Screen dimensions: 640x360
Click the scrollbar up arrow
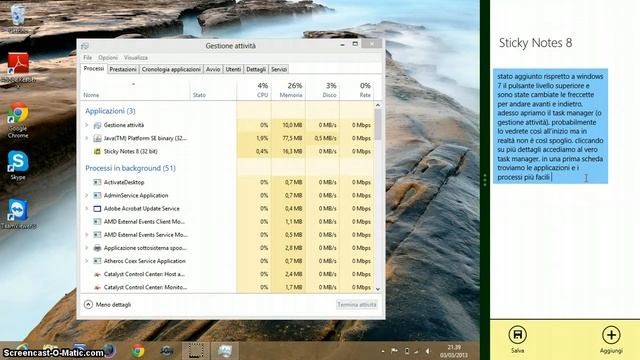[x=378, y=105]
